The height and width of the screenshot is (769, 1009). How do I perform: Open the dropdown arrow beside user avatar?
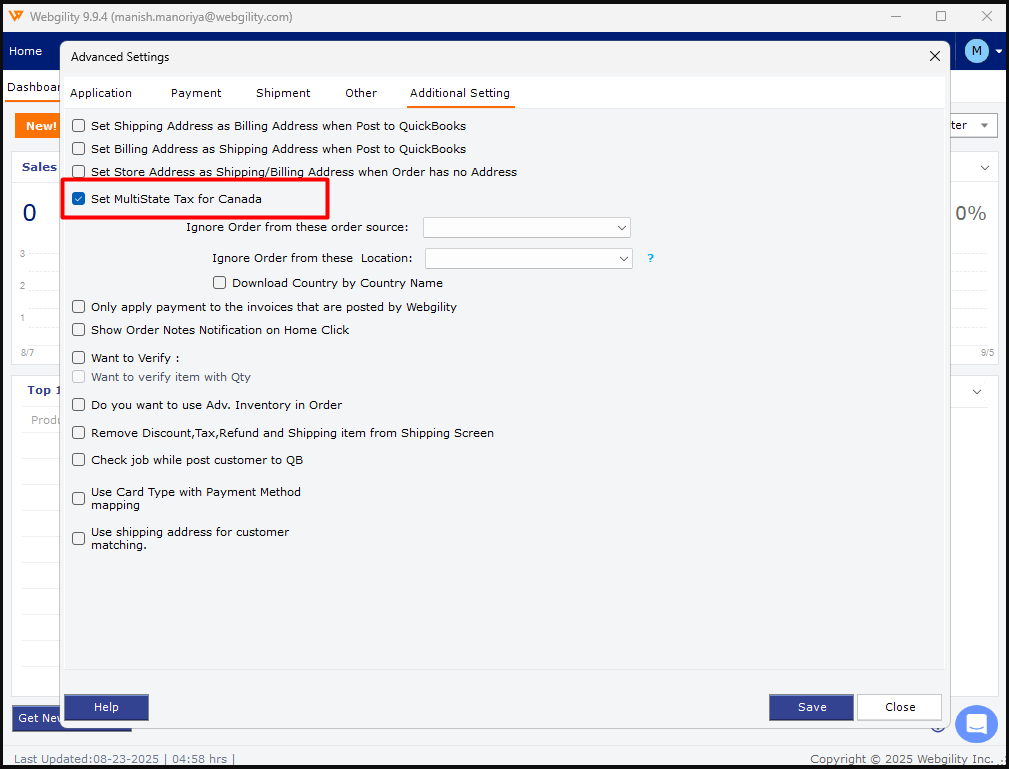pos(998,51)
